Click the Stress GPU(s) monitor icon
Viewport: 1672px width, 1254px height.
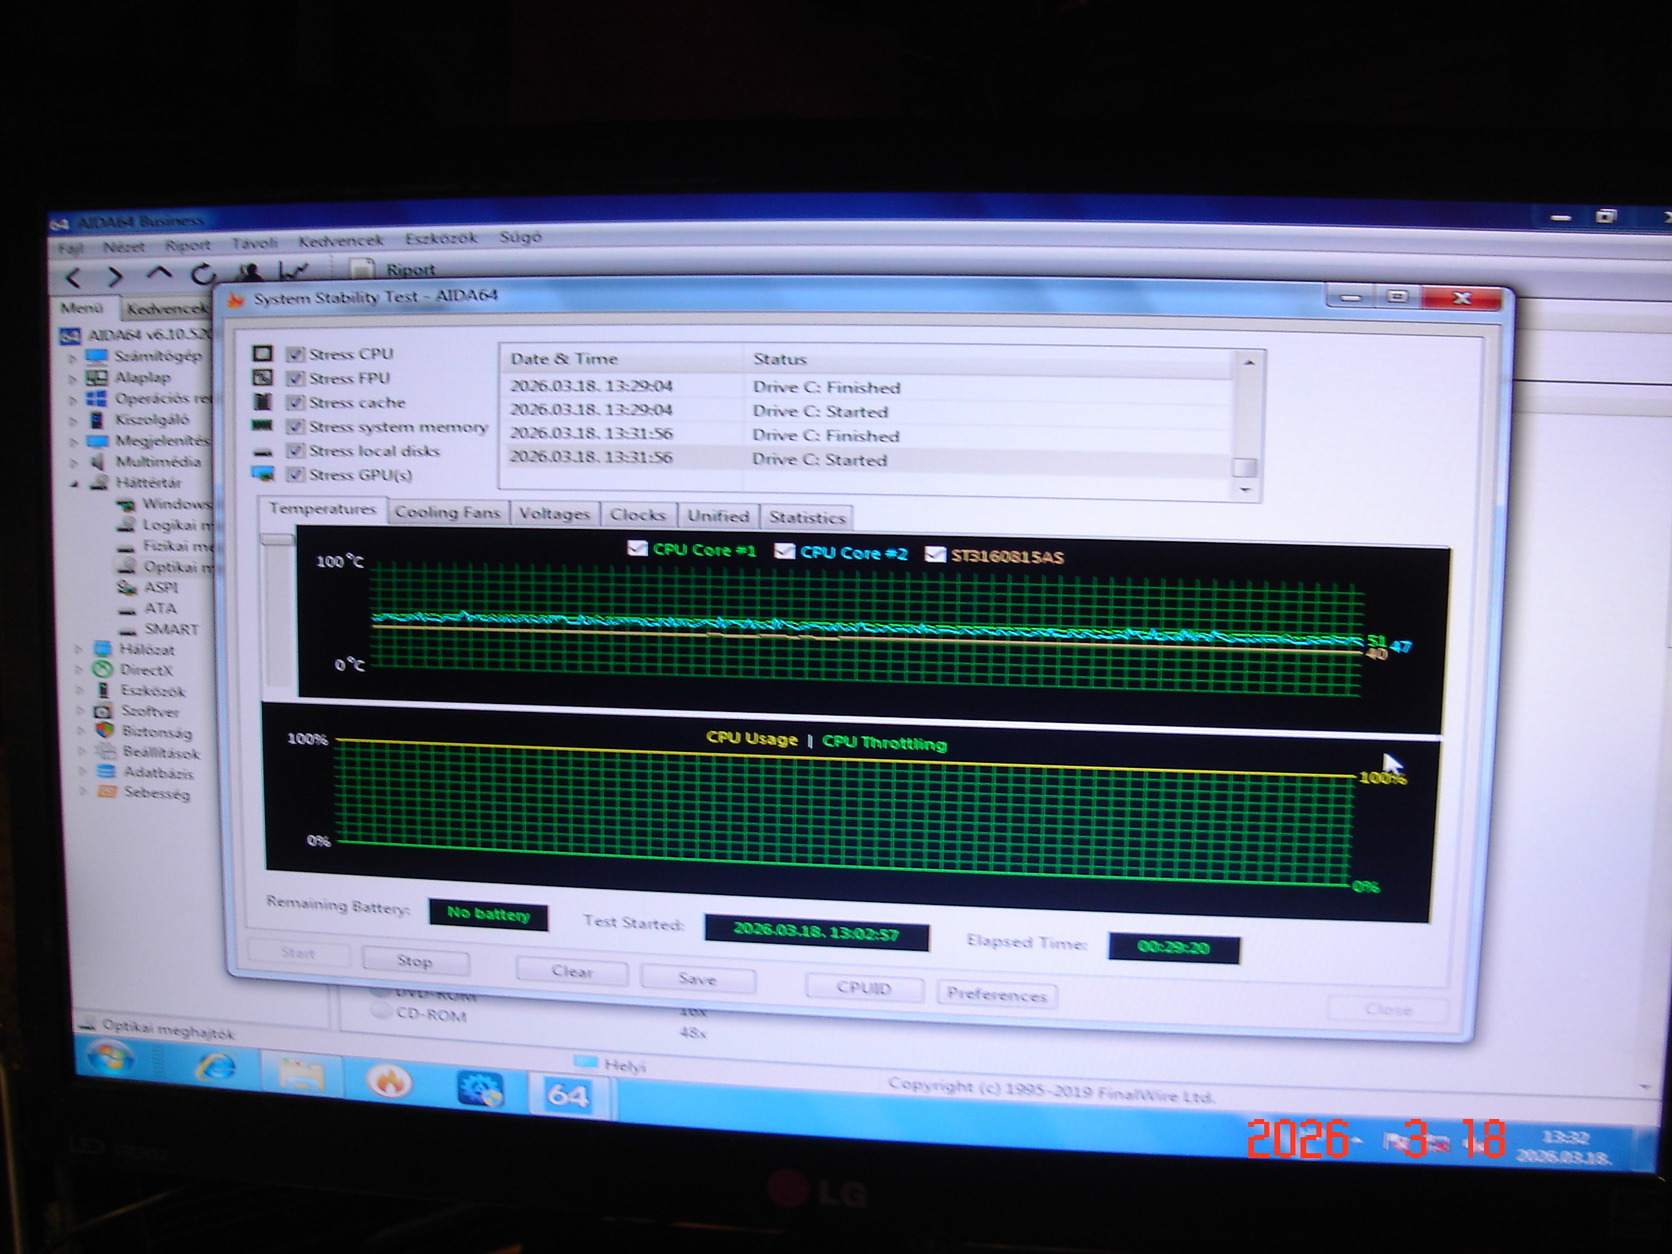click(x=263, y=474)
